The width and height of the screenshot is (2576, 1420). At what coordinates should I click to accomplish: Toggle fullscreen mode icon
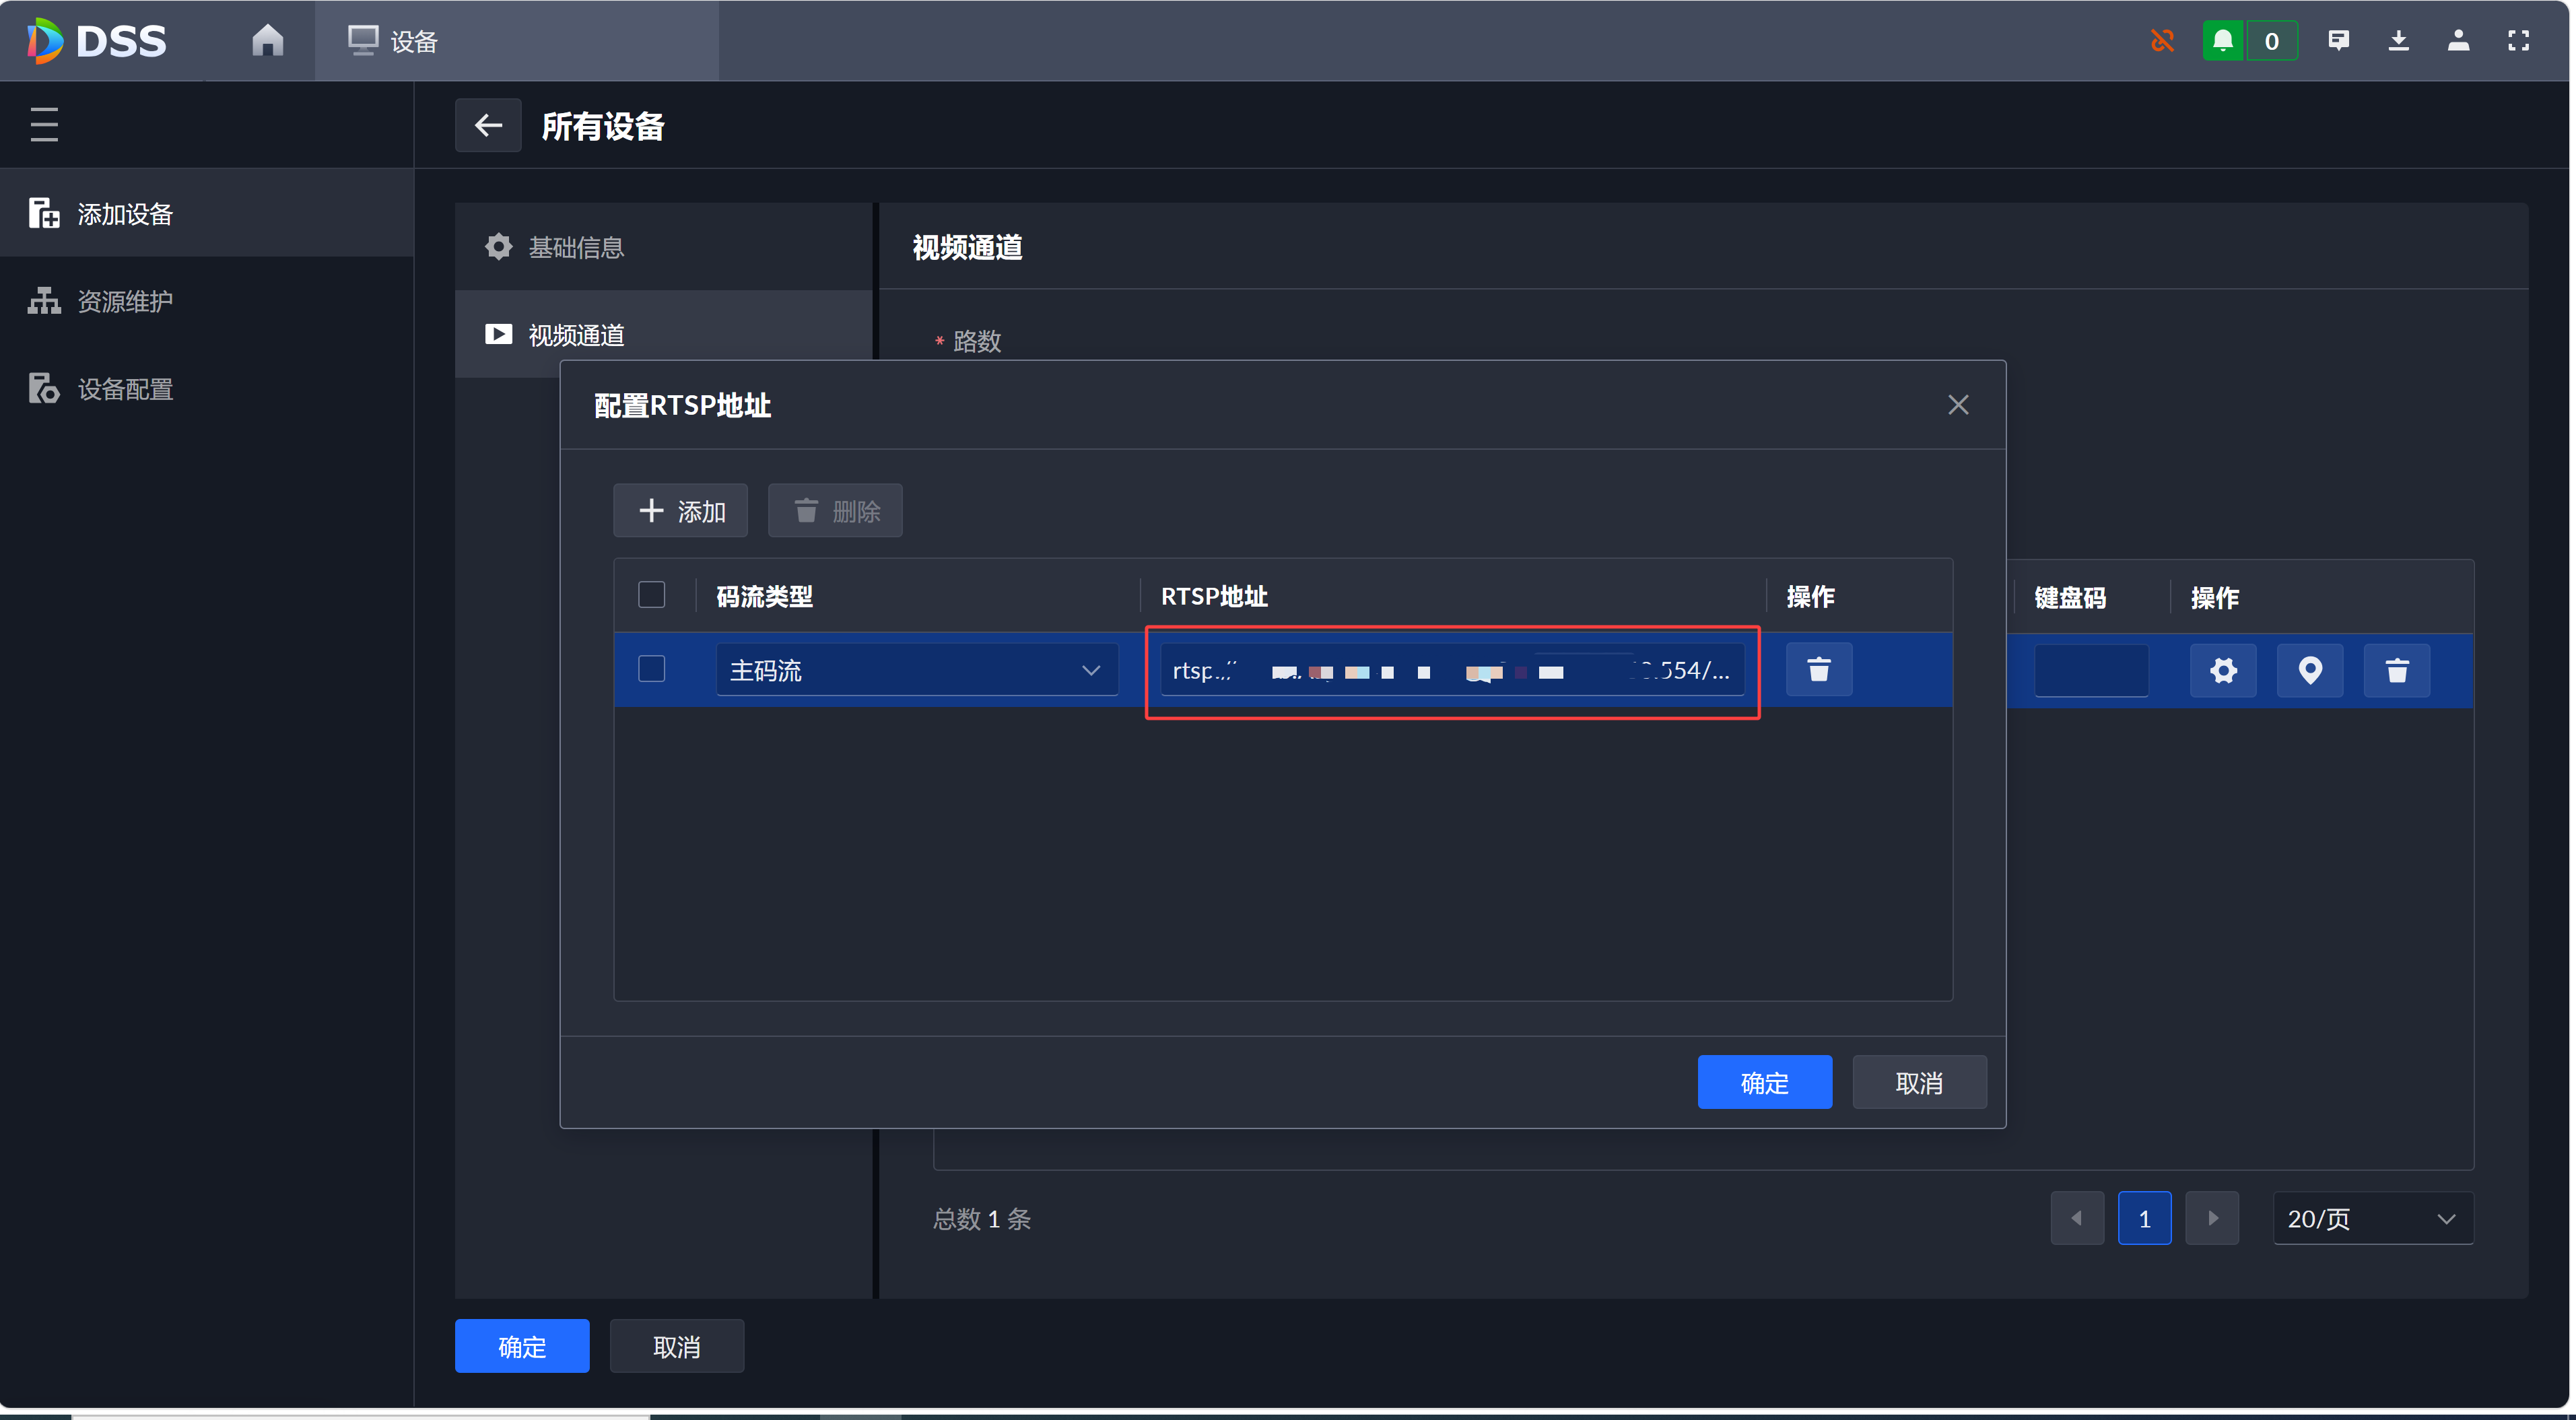tap(2518, 40)
